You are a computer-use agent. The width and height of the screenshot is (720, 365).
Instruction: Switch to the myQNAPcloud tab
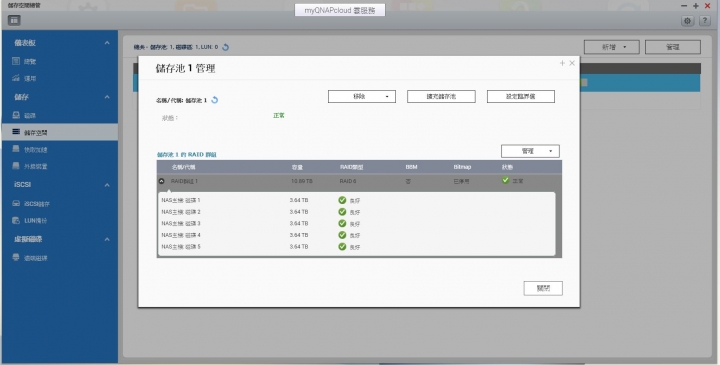click(x=340, y=10)
